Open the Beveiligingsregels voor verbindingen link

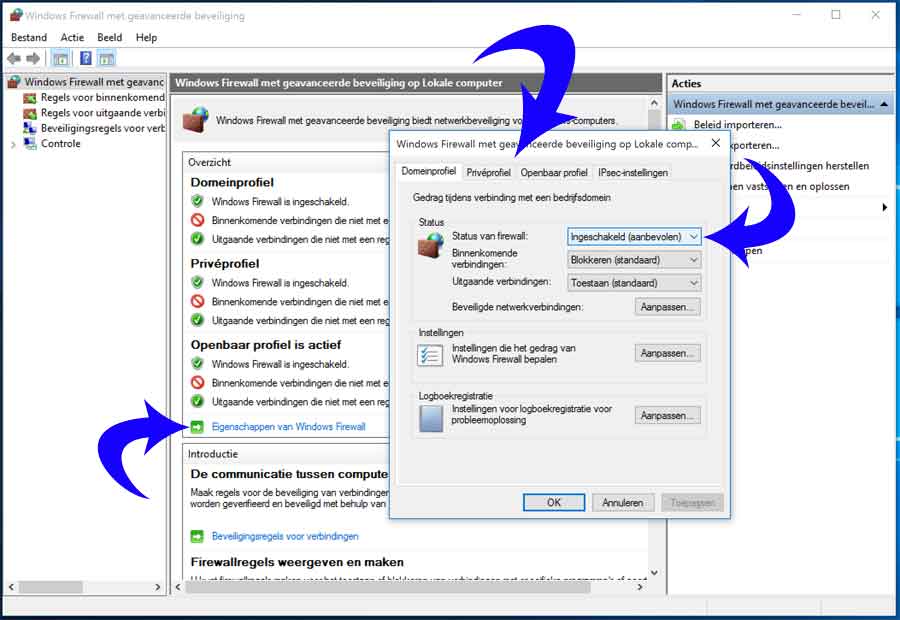click(x=285, y=536)
